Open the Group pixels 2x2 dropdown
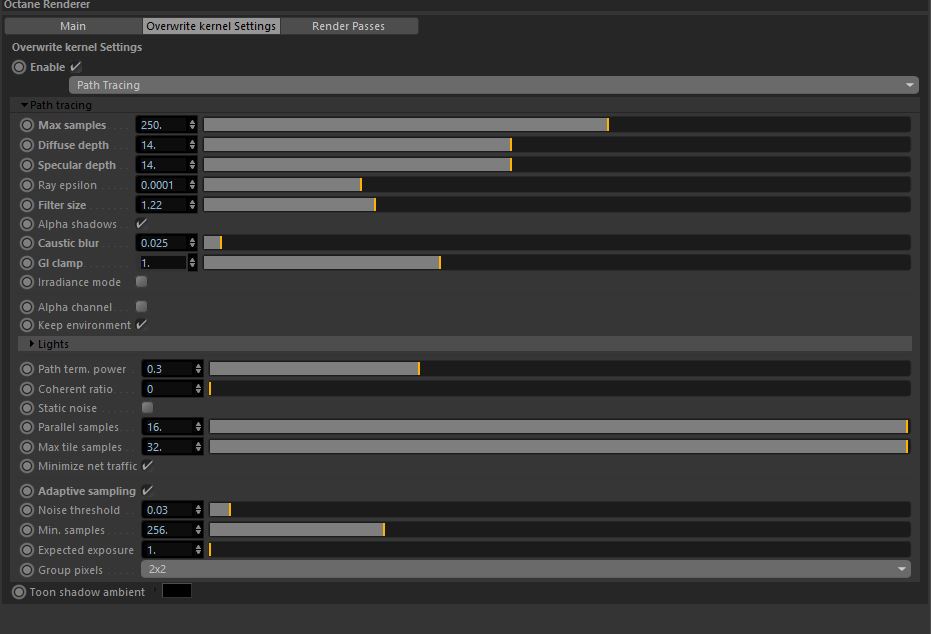Viewport: 931px width, 634px height. click(x=525, y=569)
